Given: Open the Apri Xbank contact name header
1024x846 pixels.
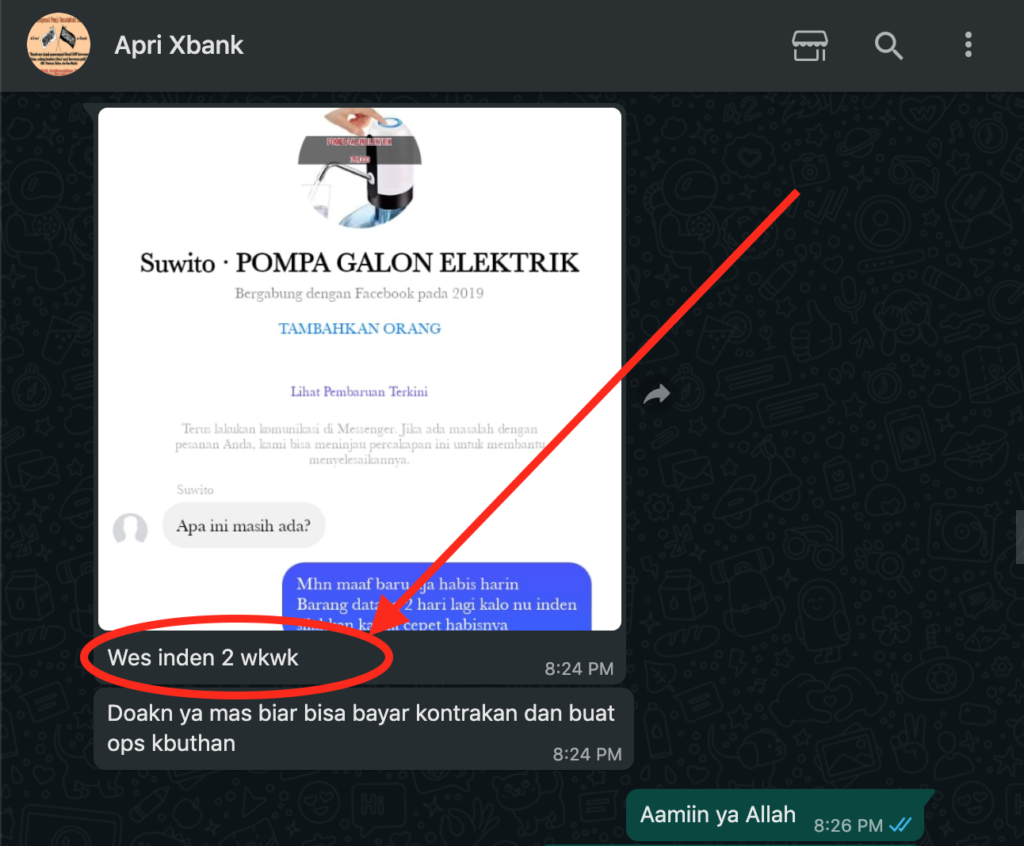Looking at the screenshot, I should point(179,45).
